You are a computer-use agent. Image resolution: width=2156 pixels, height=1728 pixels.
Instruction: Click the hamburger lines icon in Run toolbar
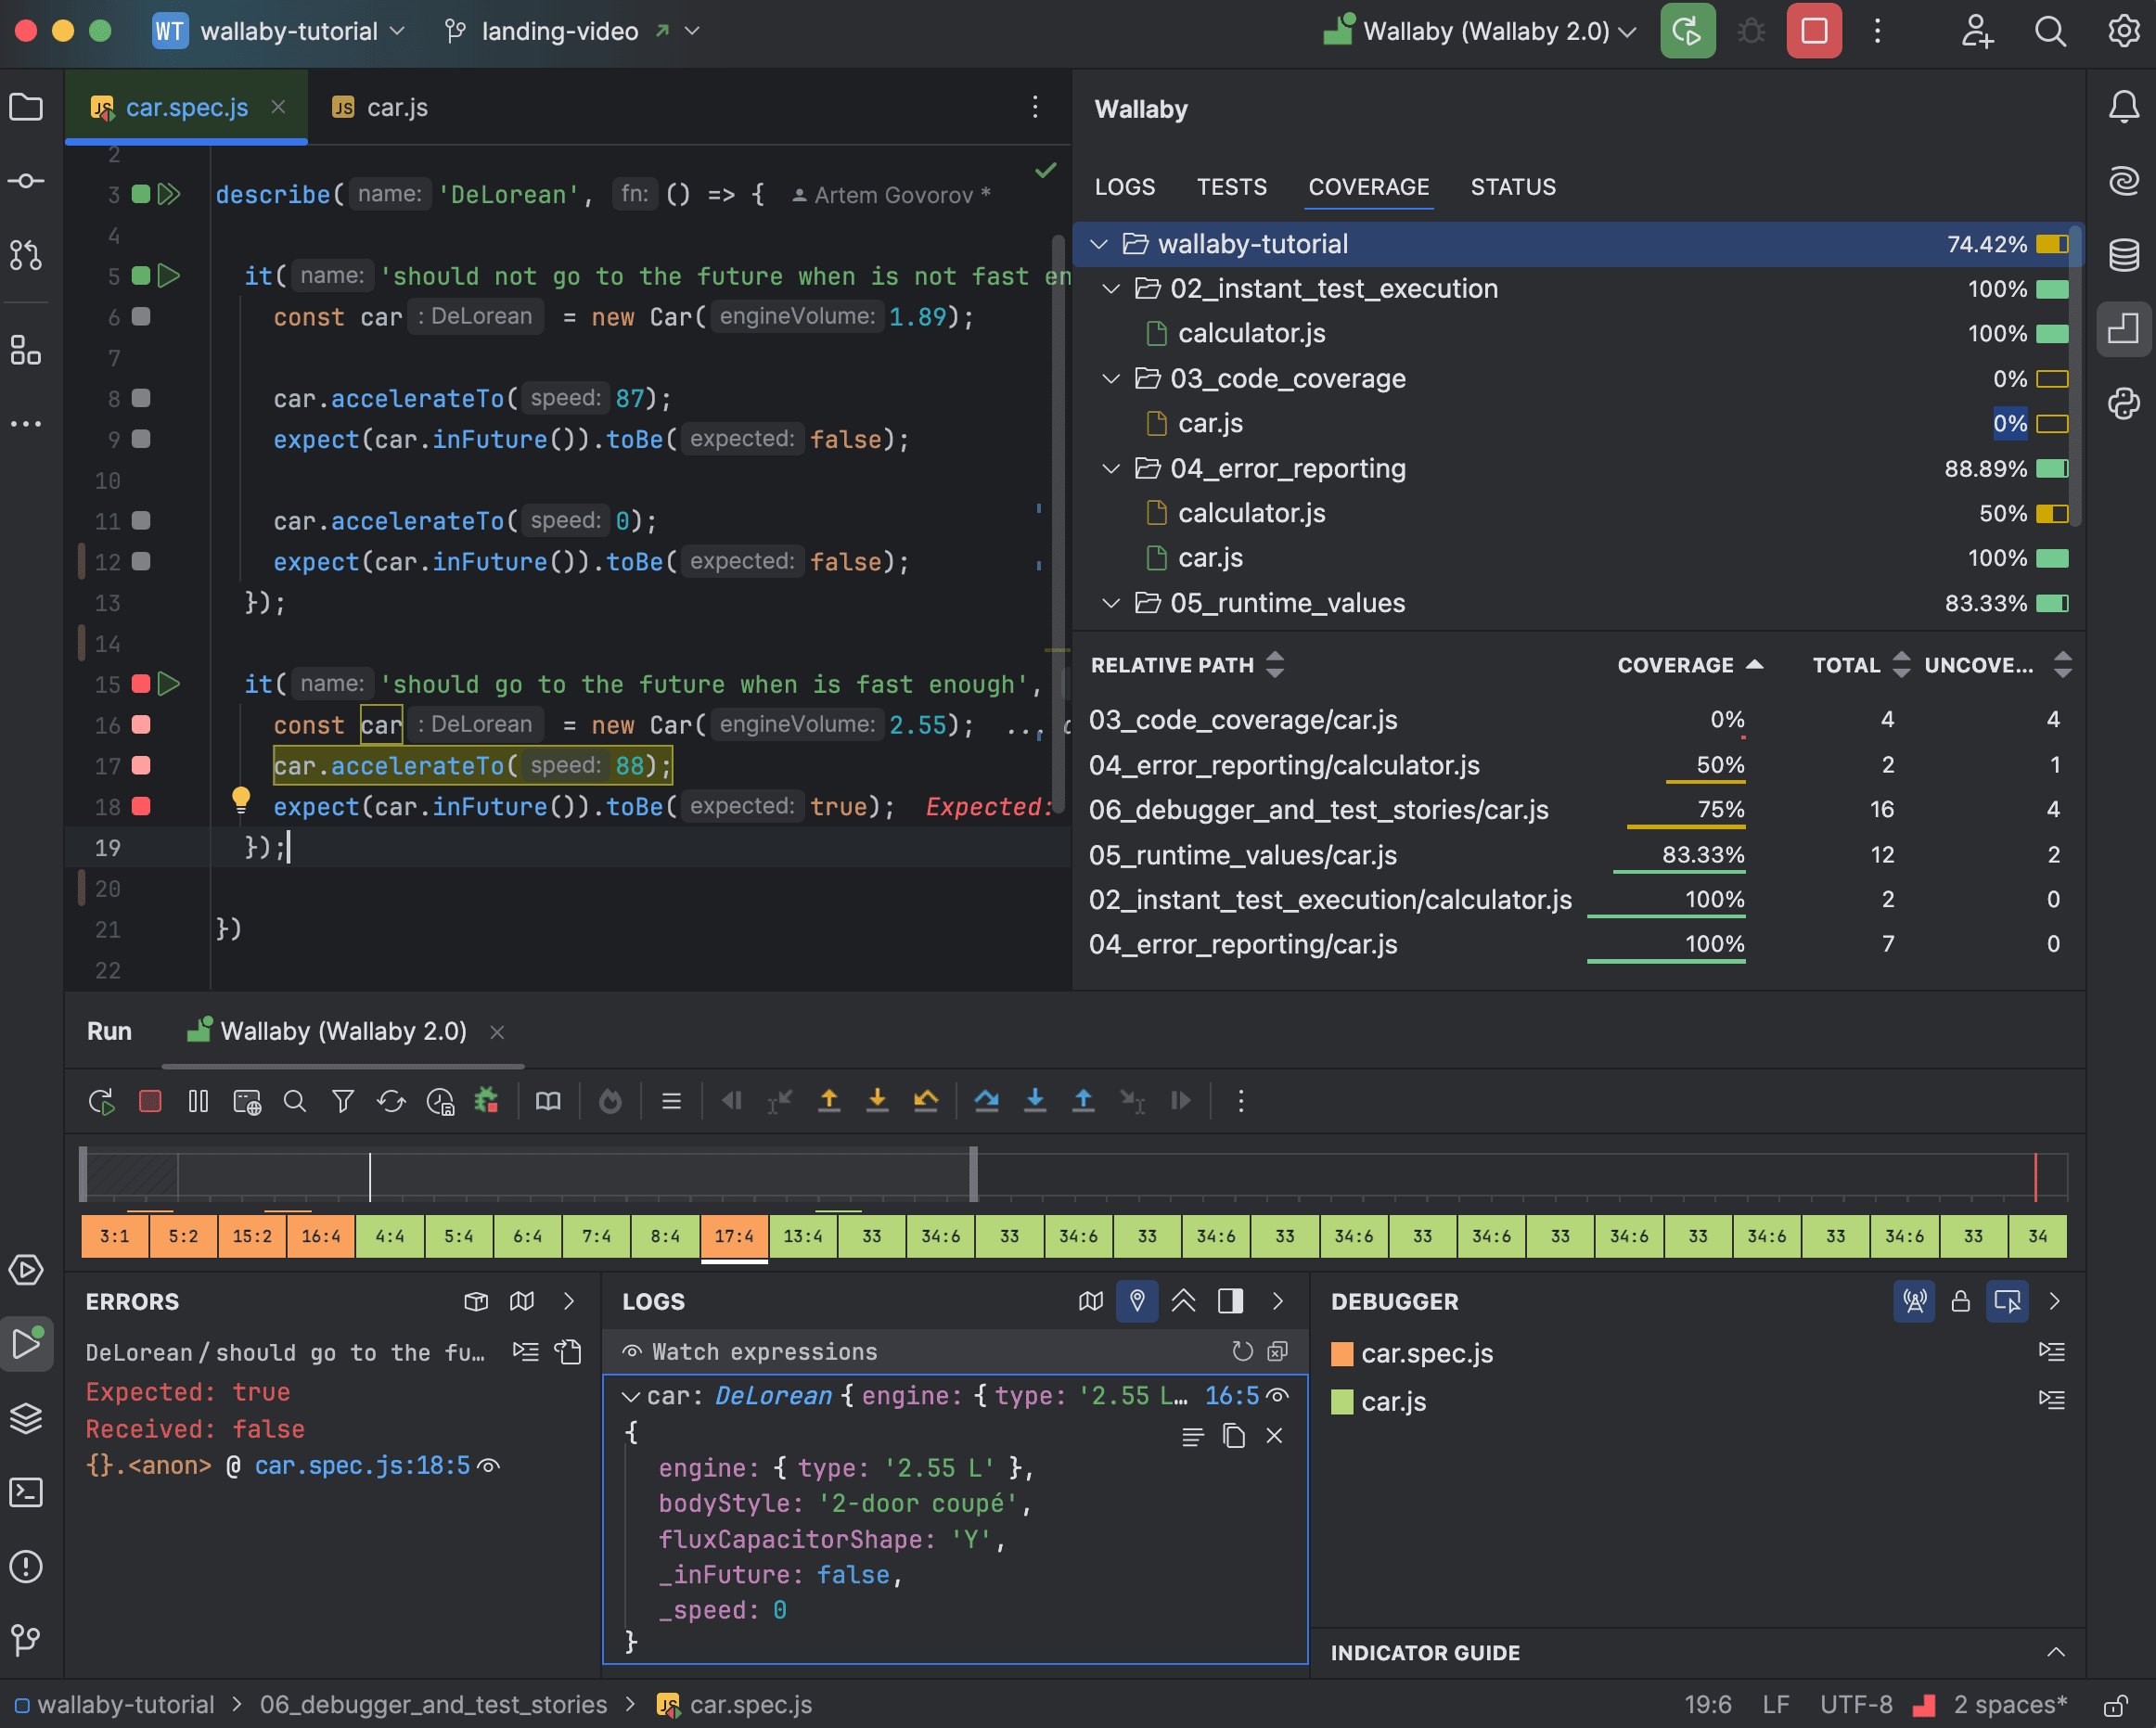[672, 1101]
